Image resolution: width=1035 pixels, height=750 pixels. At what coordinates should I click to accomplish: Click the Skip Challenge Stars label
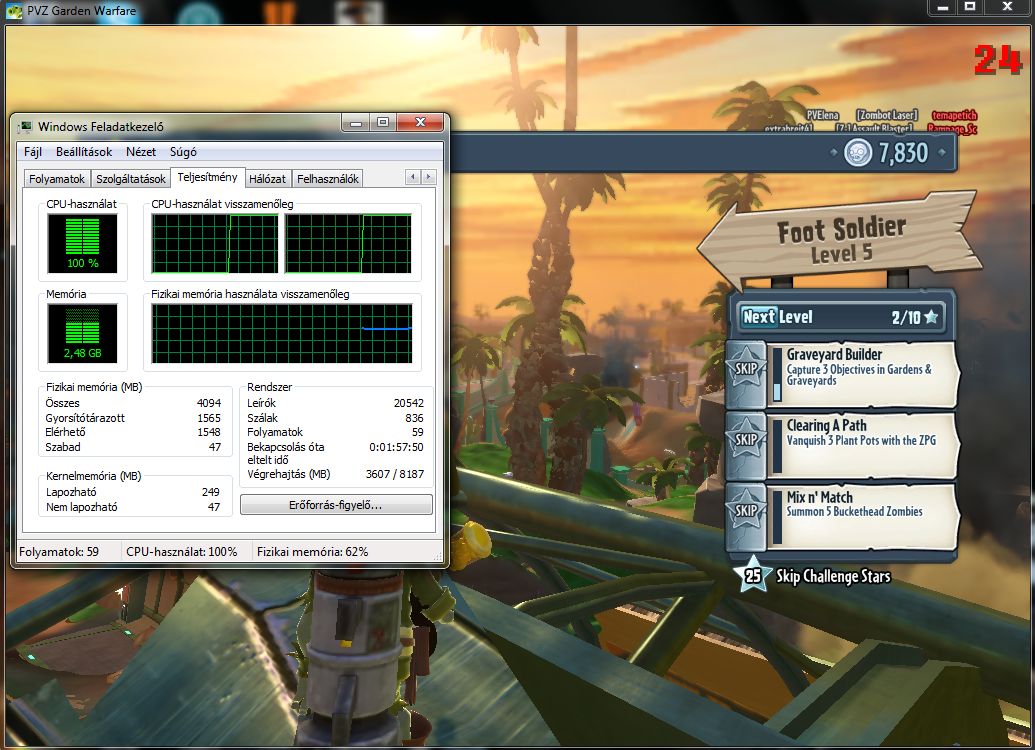pyautogui.click(x=833, y=576)
